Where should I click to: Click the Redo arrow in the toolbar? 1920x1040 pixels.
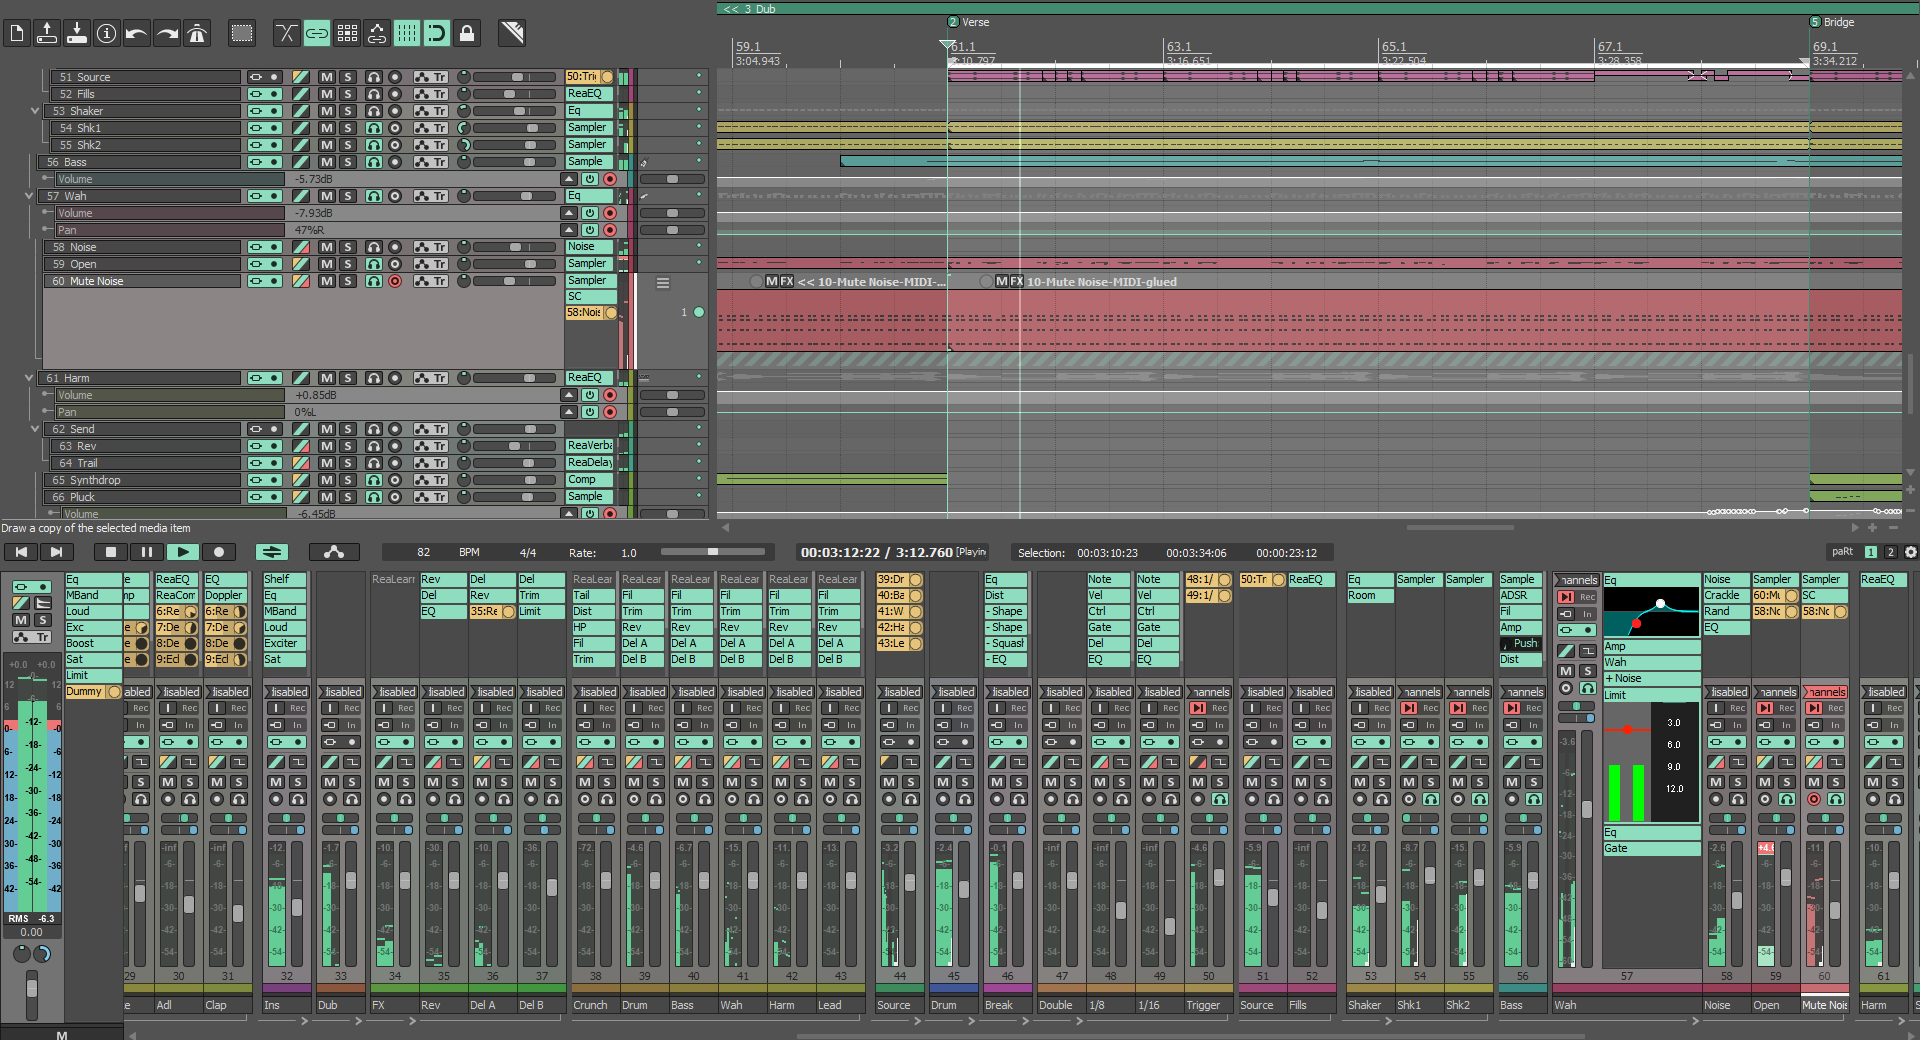pos(167,33)
